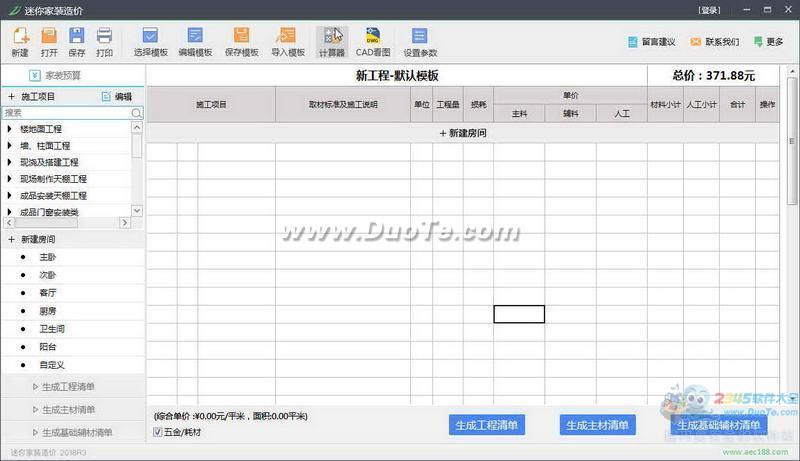Save the project using 保存 icon

77,40
